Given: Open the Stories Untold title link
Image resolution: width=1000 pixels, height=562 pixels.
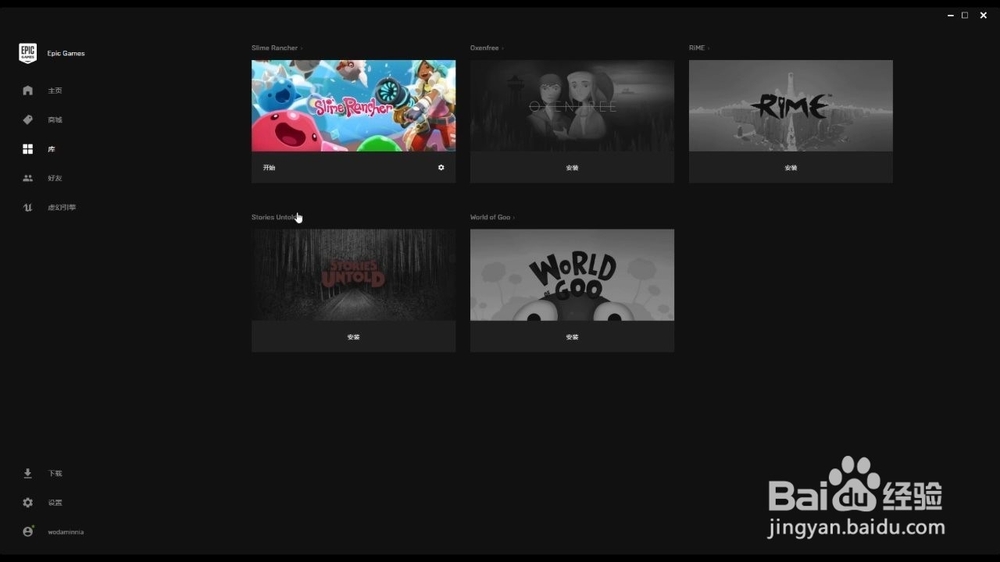Looking at the screenshot, I should tap(274, 217).
